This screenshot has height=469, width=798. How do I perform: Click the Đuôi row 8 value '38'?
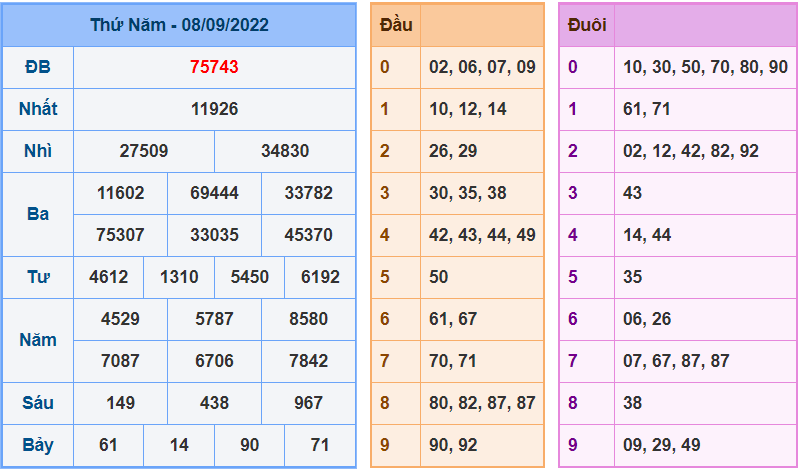click(x=633, y=403)
